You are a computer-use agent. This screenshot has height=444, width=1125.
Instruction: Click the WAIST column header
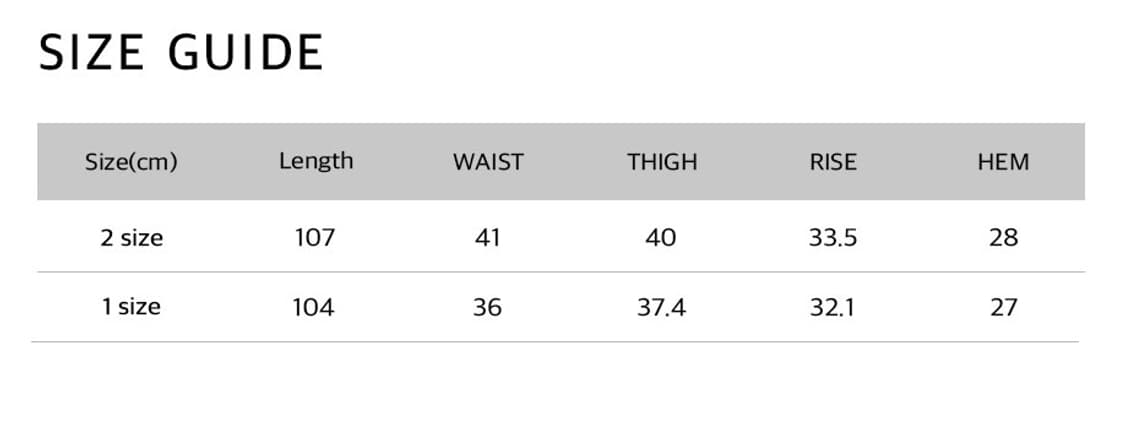pyautogui.click(x=488, y=162)
